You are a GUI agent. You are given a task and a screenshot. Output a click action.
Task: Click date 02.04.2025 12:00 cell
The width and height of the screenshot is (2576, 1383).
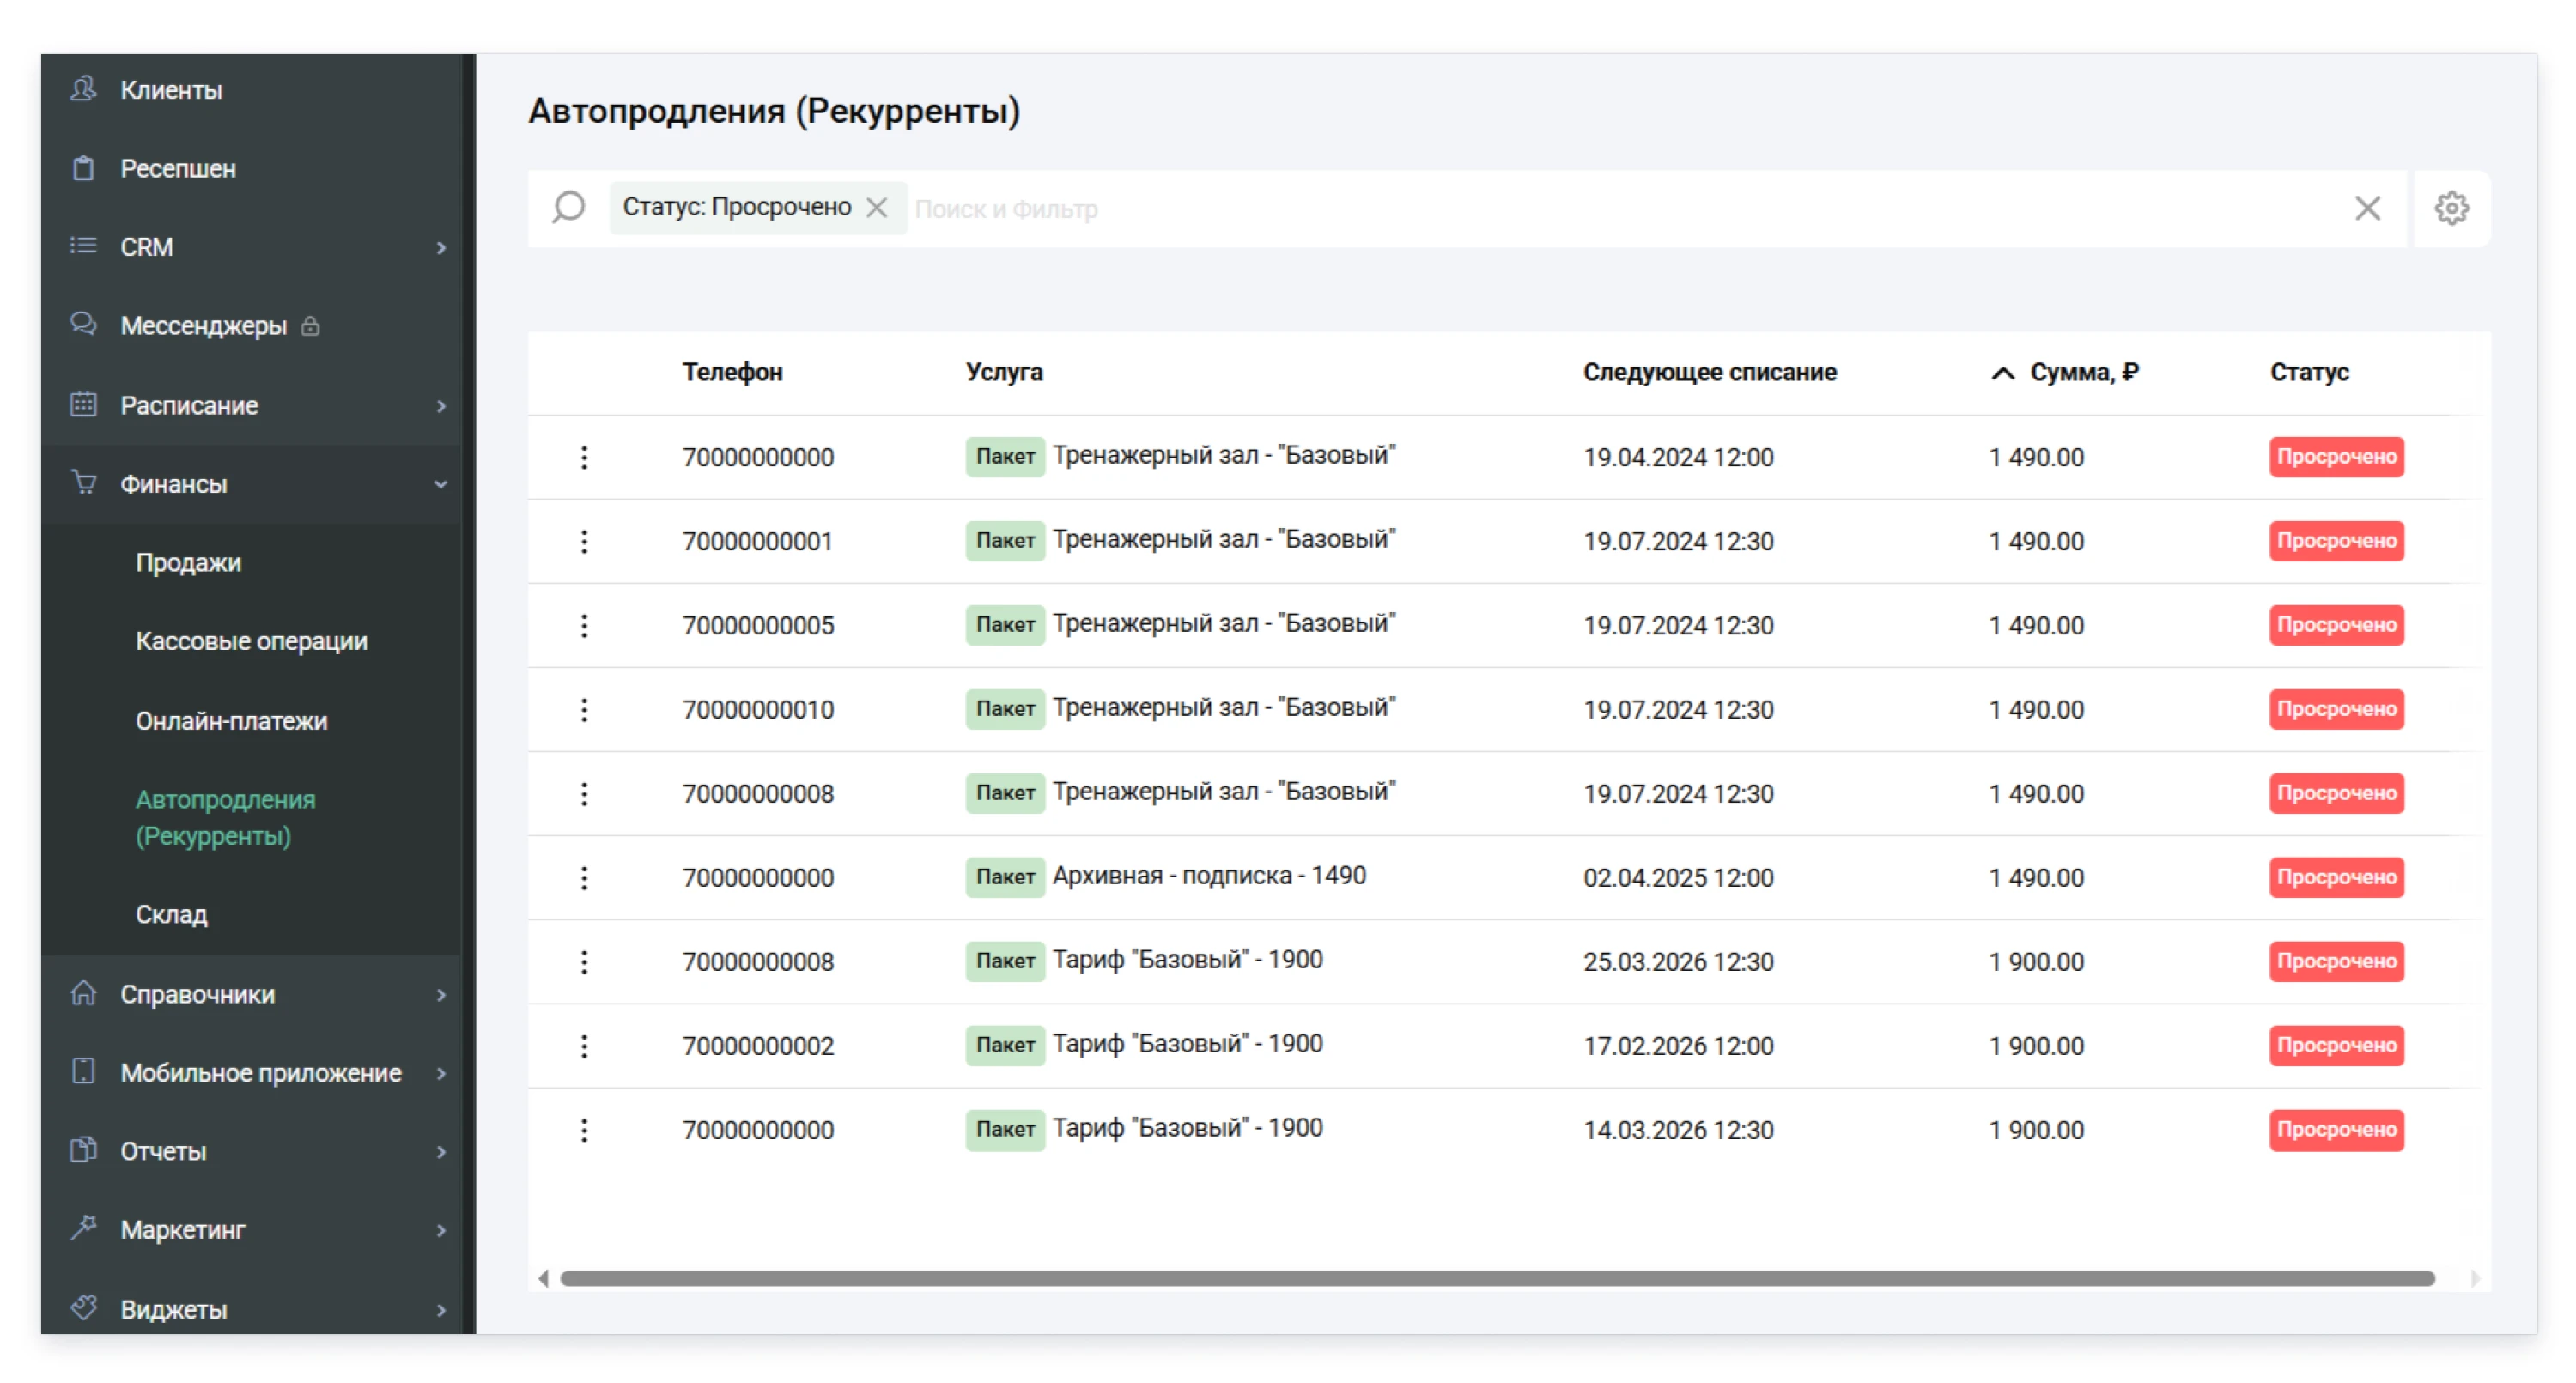[x=1677, y=877]
